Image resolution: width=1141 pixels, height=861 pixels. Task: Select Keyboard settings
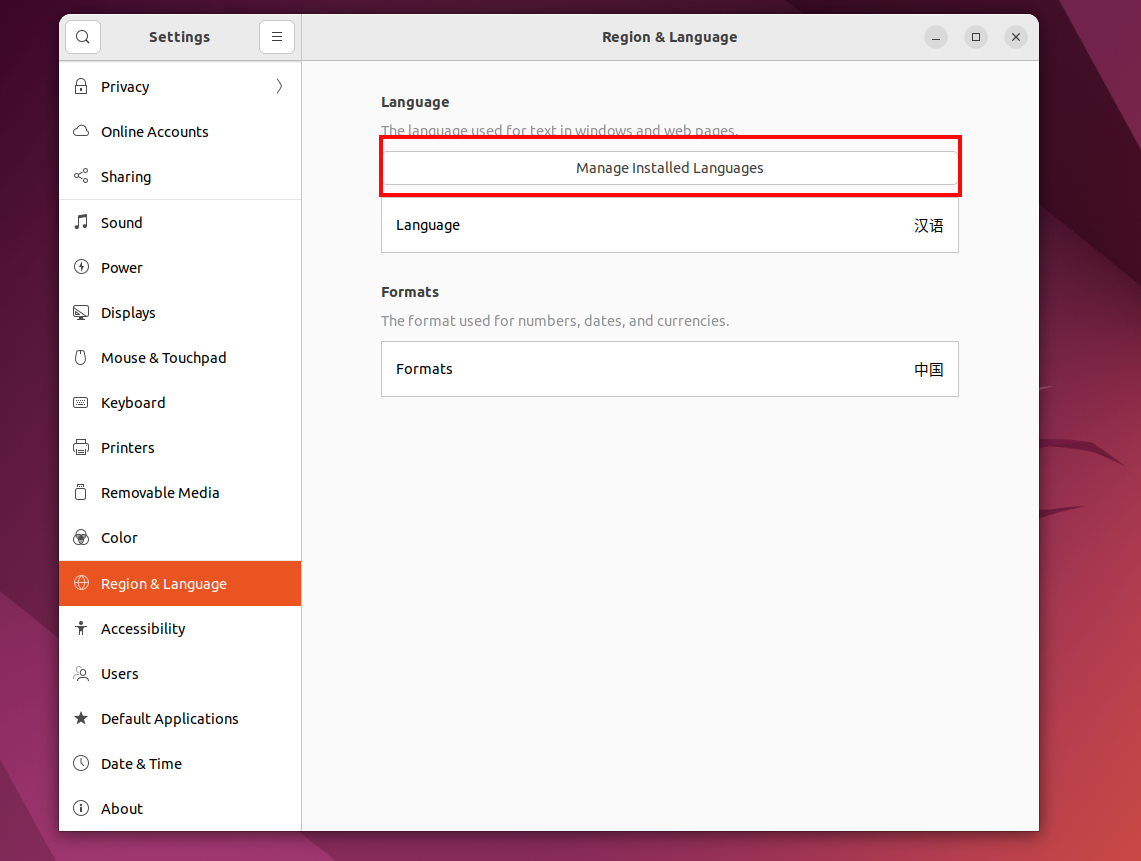click(180, 403)
